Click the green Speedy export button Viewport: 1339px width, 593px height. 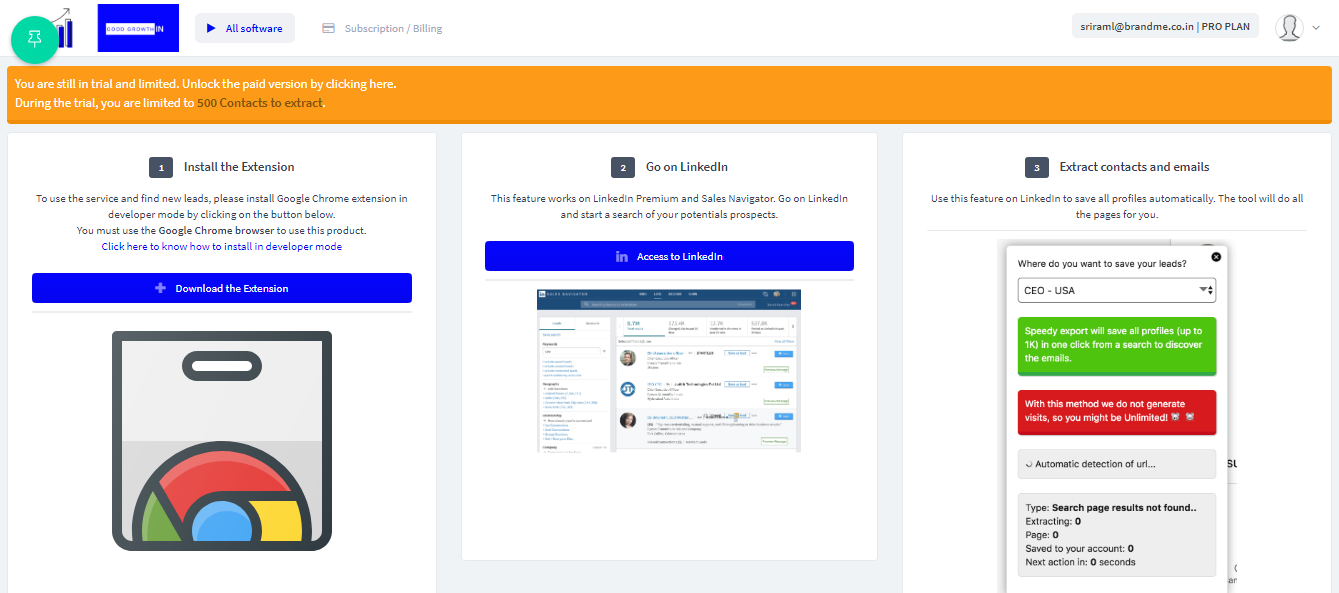[x=1117, y=345]
